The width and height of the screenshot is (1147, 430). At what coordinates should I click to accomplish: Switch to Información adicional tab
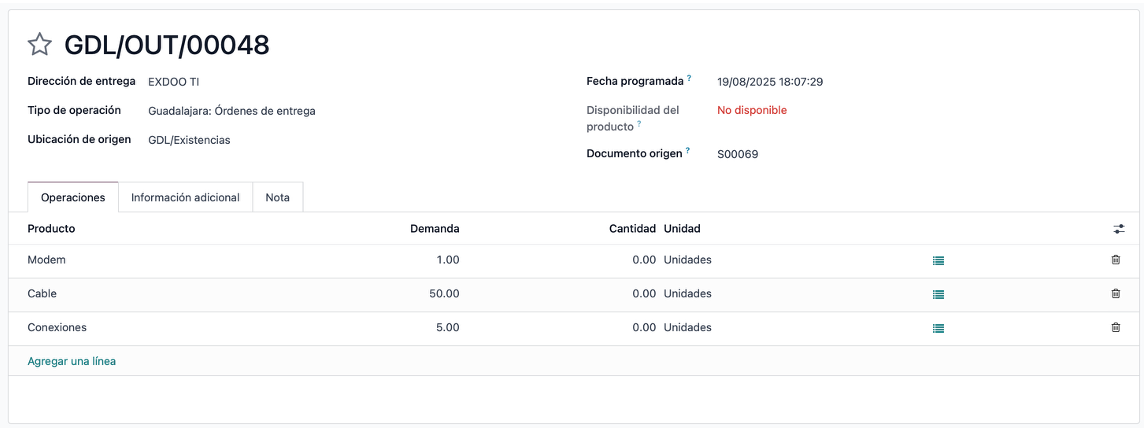coord(185,197)
